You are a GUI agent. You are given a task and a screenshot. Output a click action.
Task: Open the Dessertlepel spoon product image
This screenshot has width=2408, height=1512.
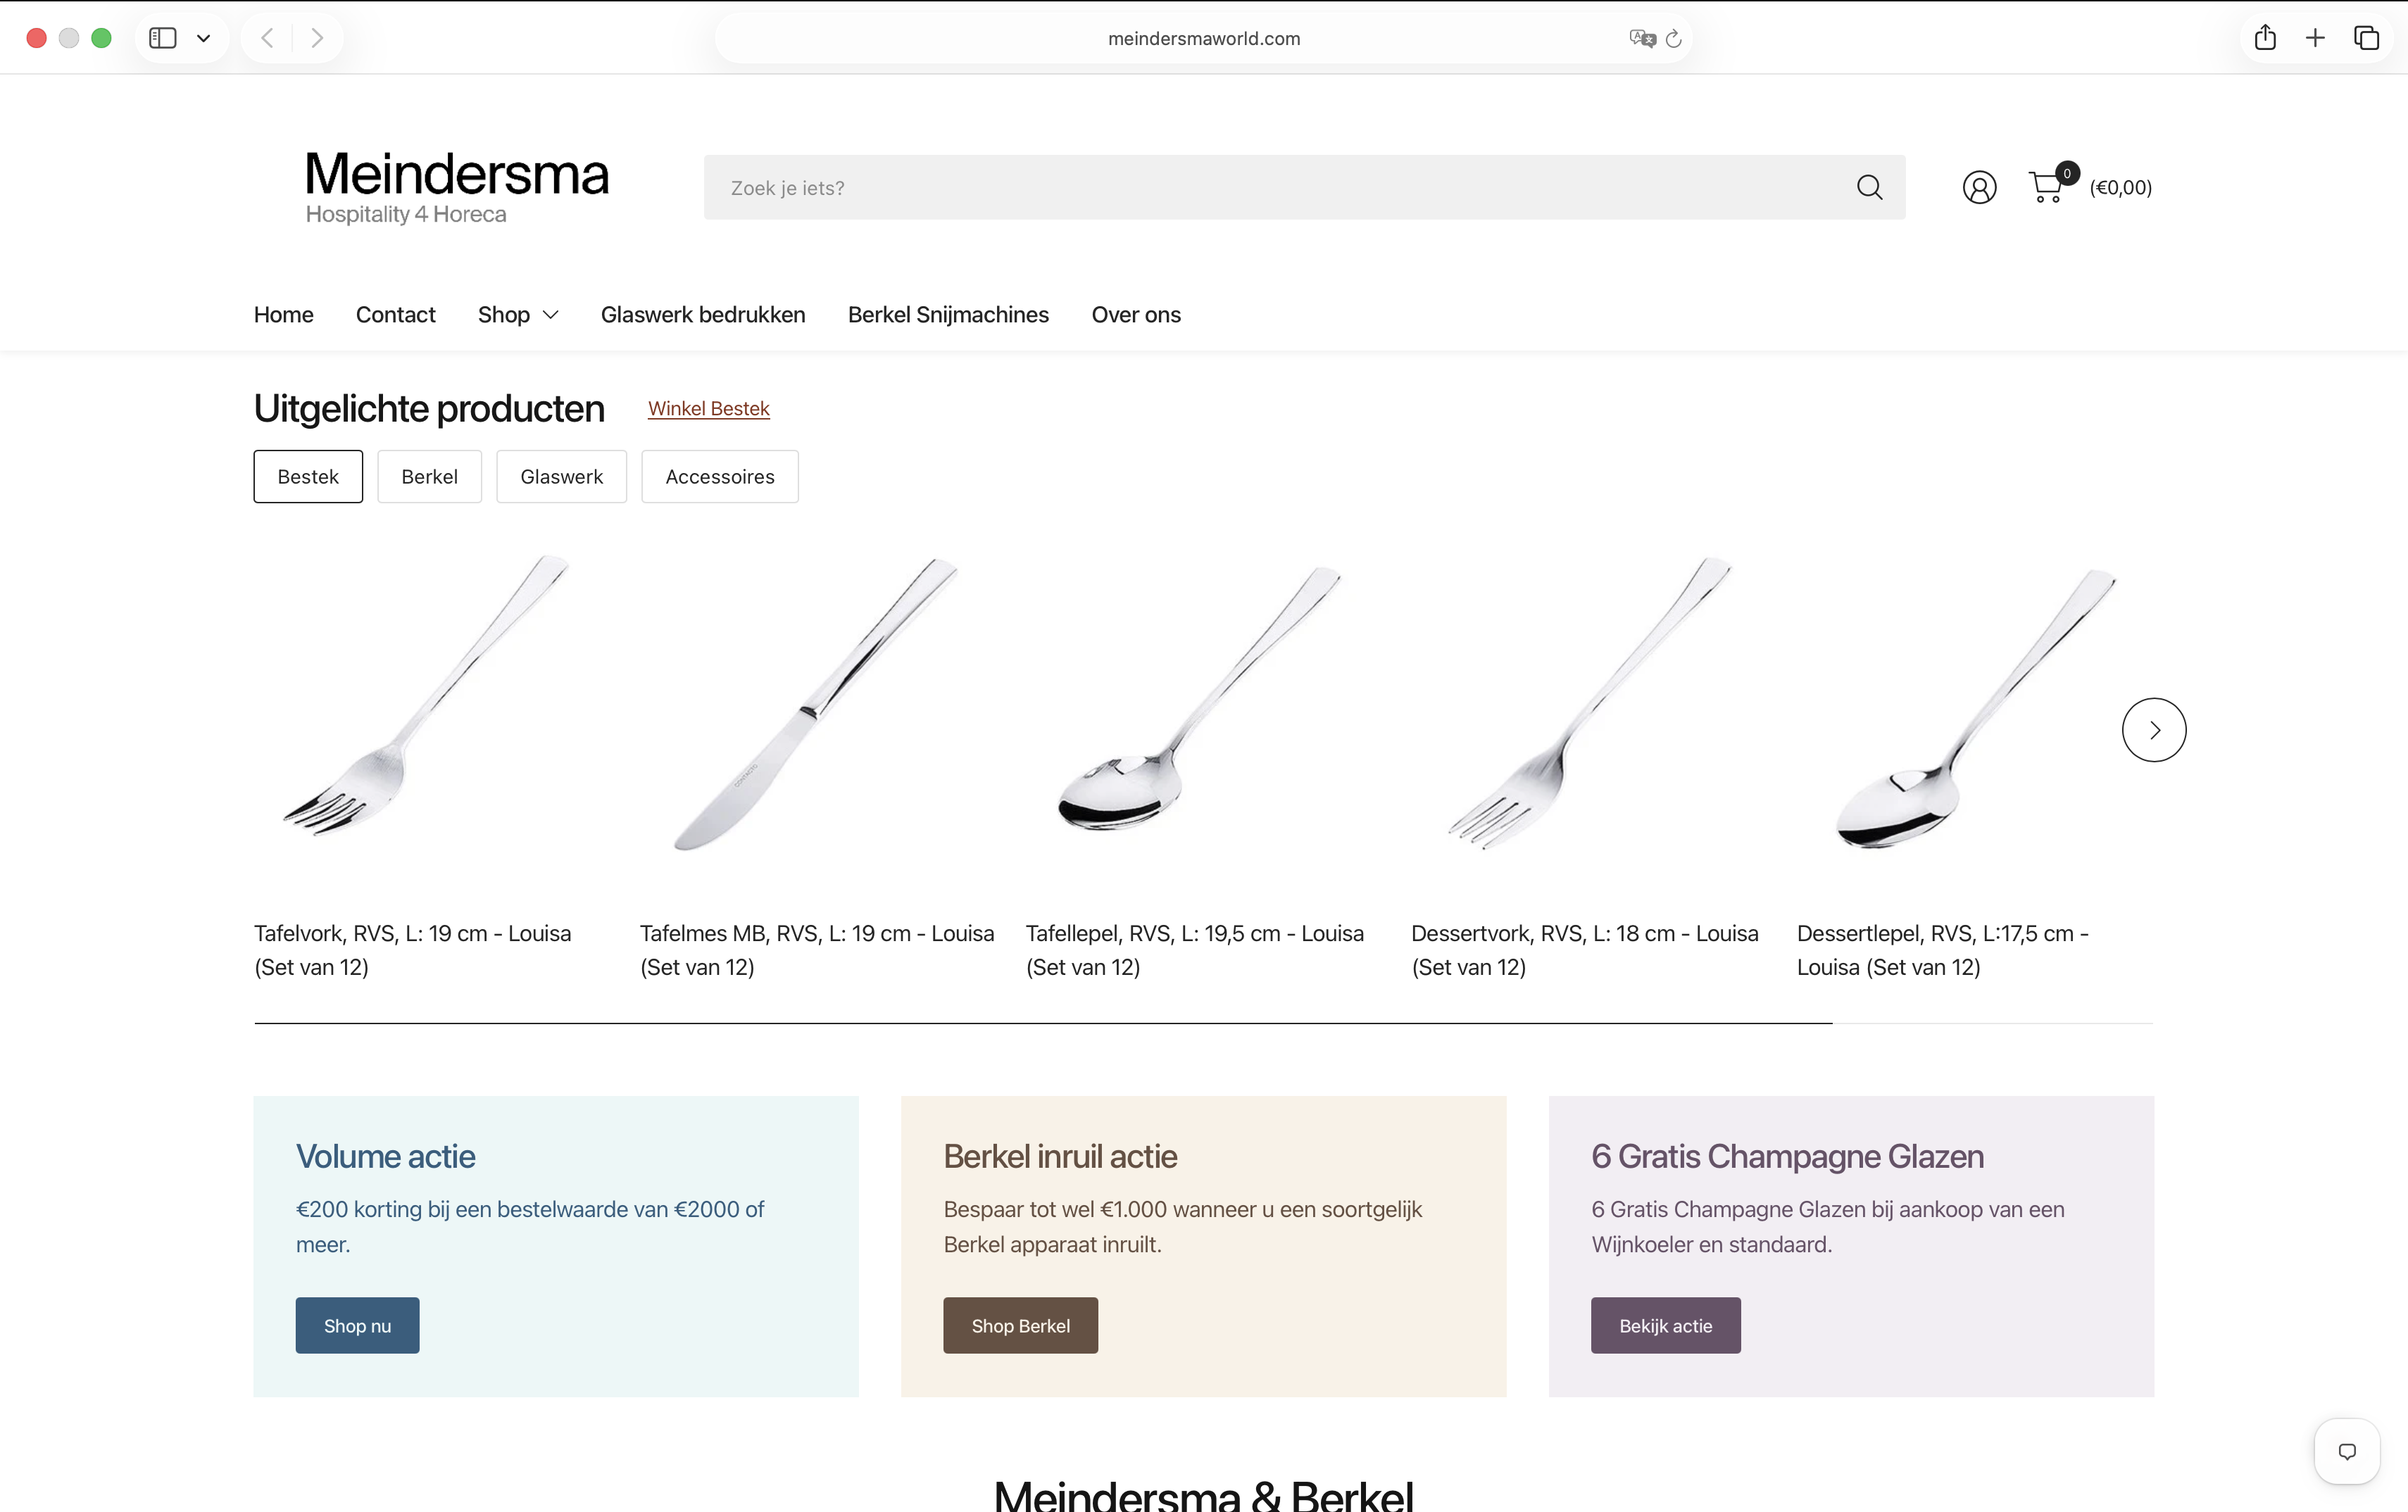pos(1975,708)
